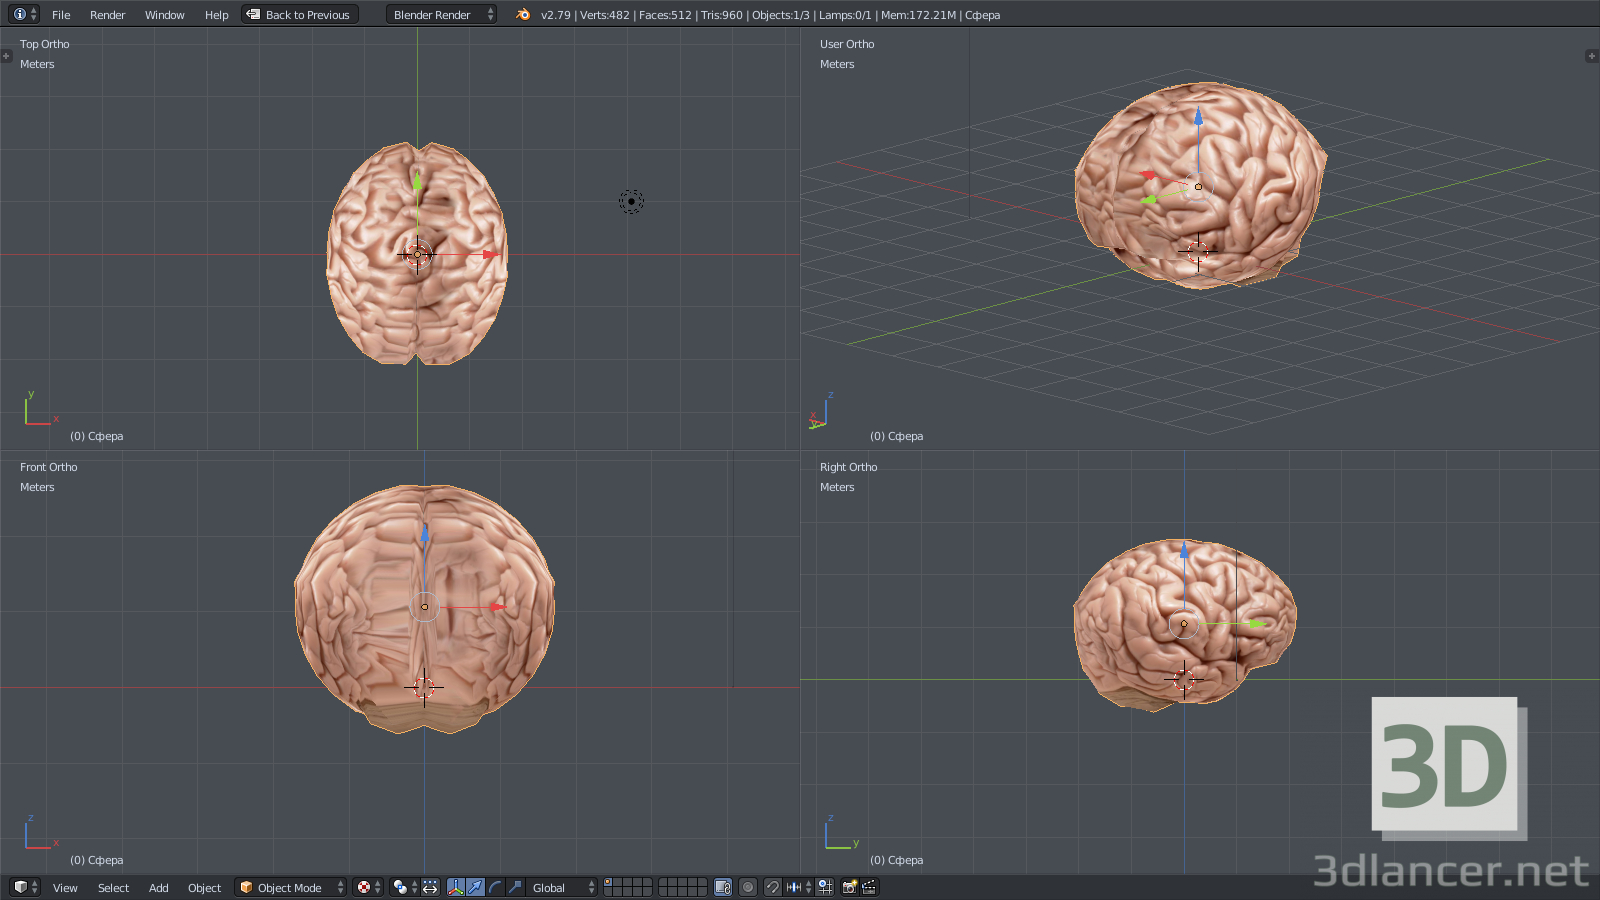The width and height of the screenshot is (1600, 900).
Task: Select the second scene layer square
Action: pyautogui.click(x=618, y=882)
